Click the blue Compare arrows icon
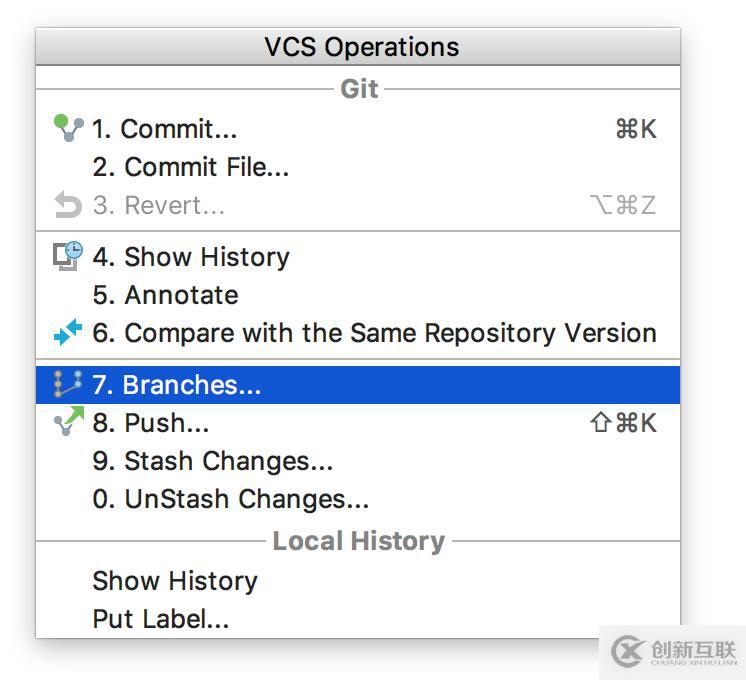The image size is (746, 680). pos(68,332)
